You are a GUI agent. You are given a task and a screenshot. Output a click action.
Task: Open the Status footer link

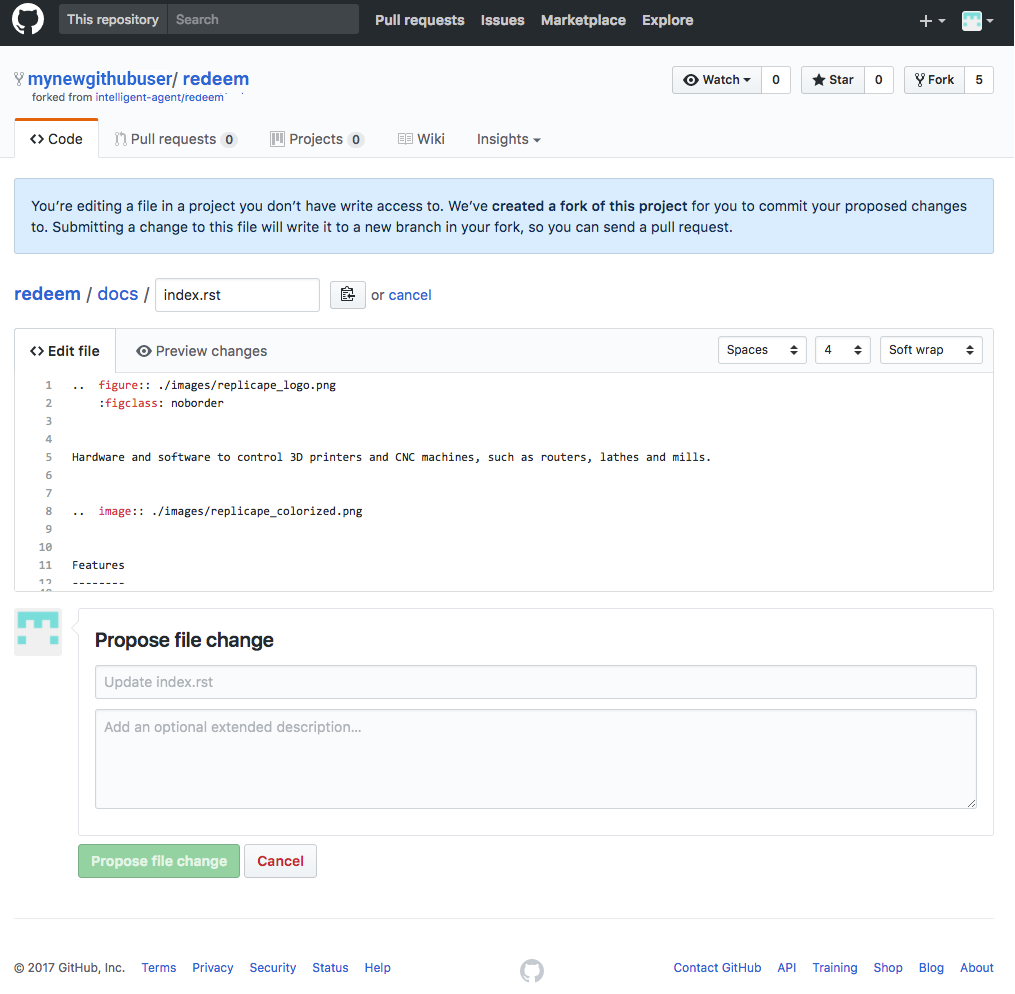330,967
